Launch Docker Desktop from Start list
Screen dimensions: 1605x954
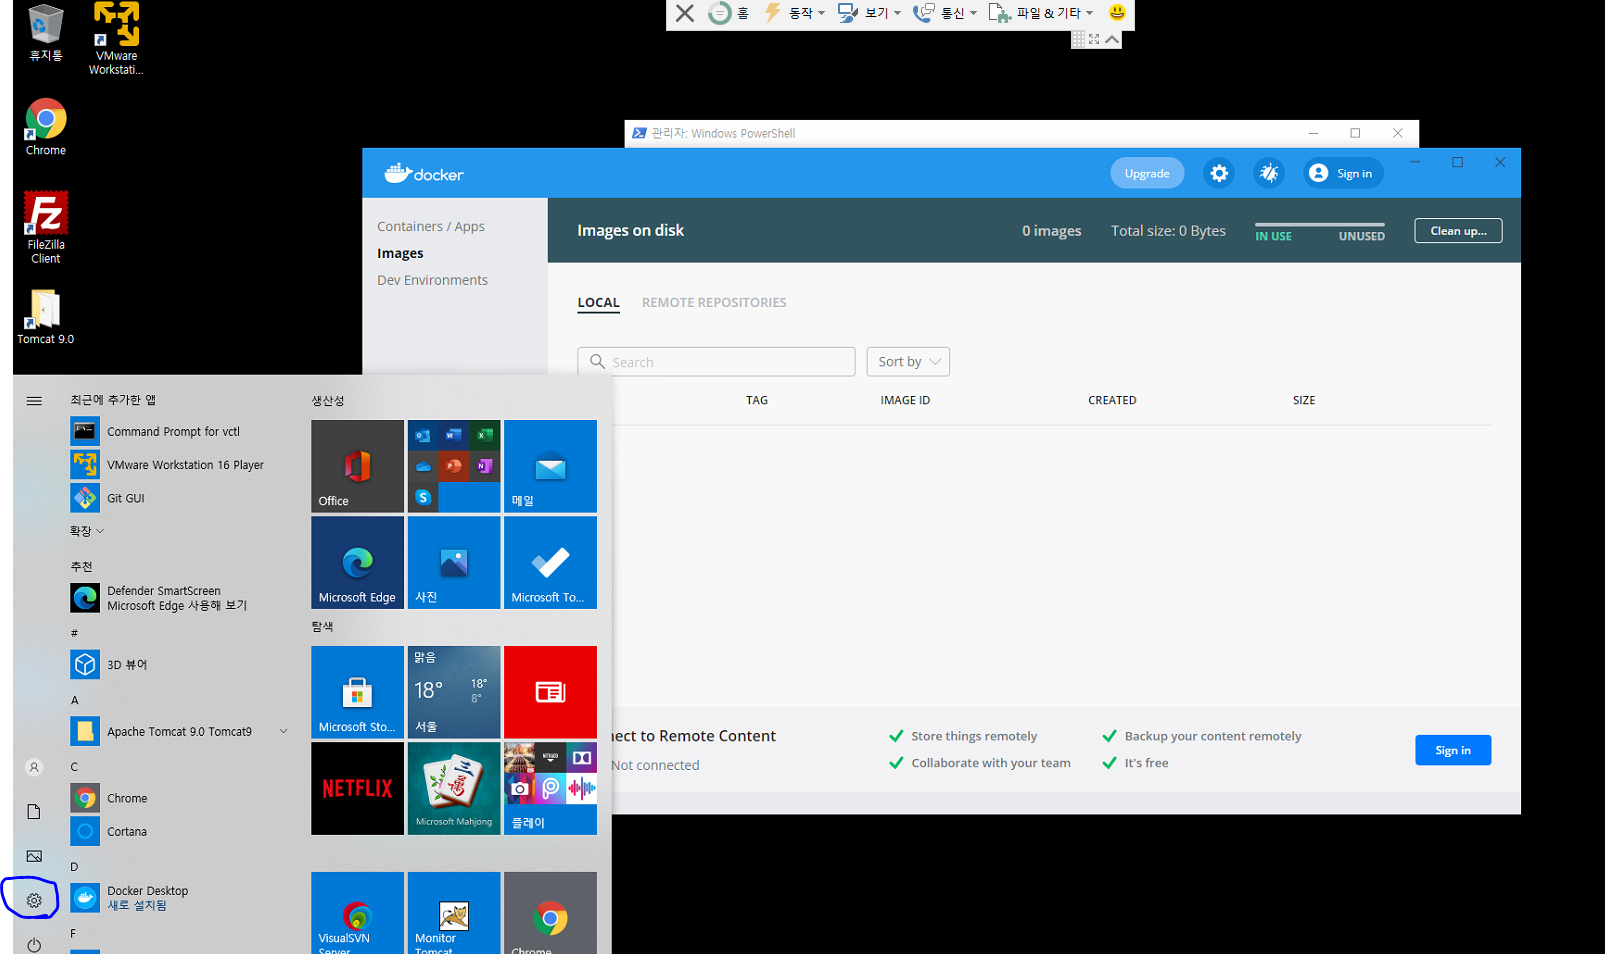pyautogui.click(x=180, y=898)
